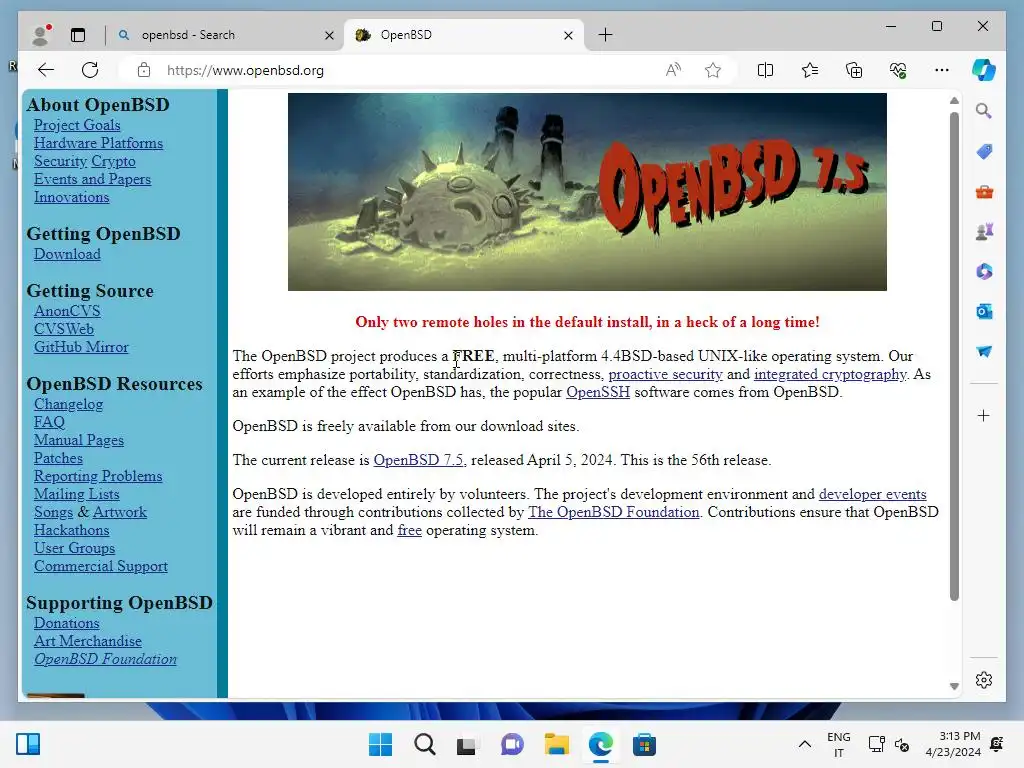The image size is (1024, 768).
Task: Open Windows Start menu
Action: pyautogui.click(x=380, y=744)
